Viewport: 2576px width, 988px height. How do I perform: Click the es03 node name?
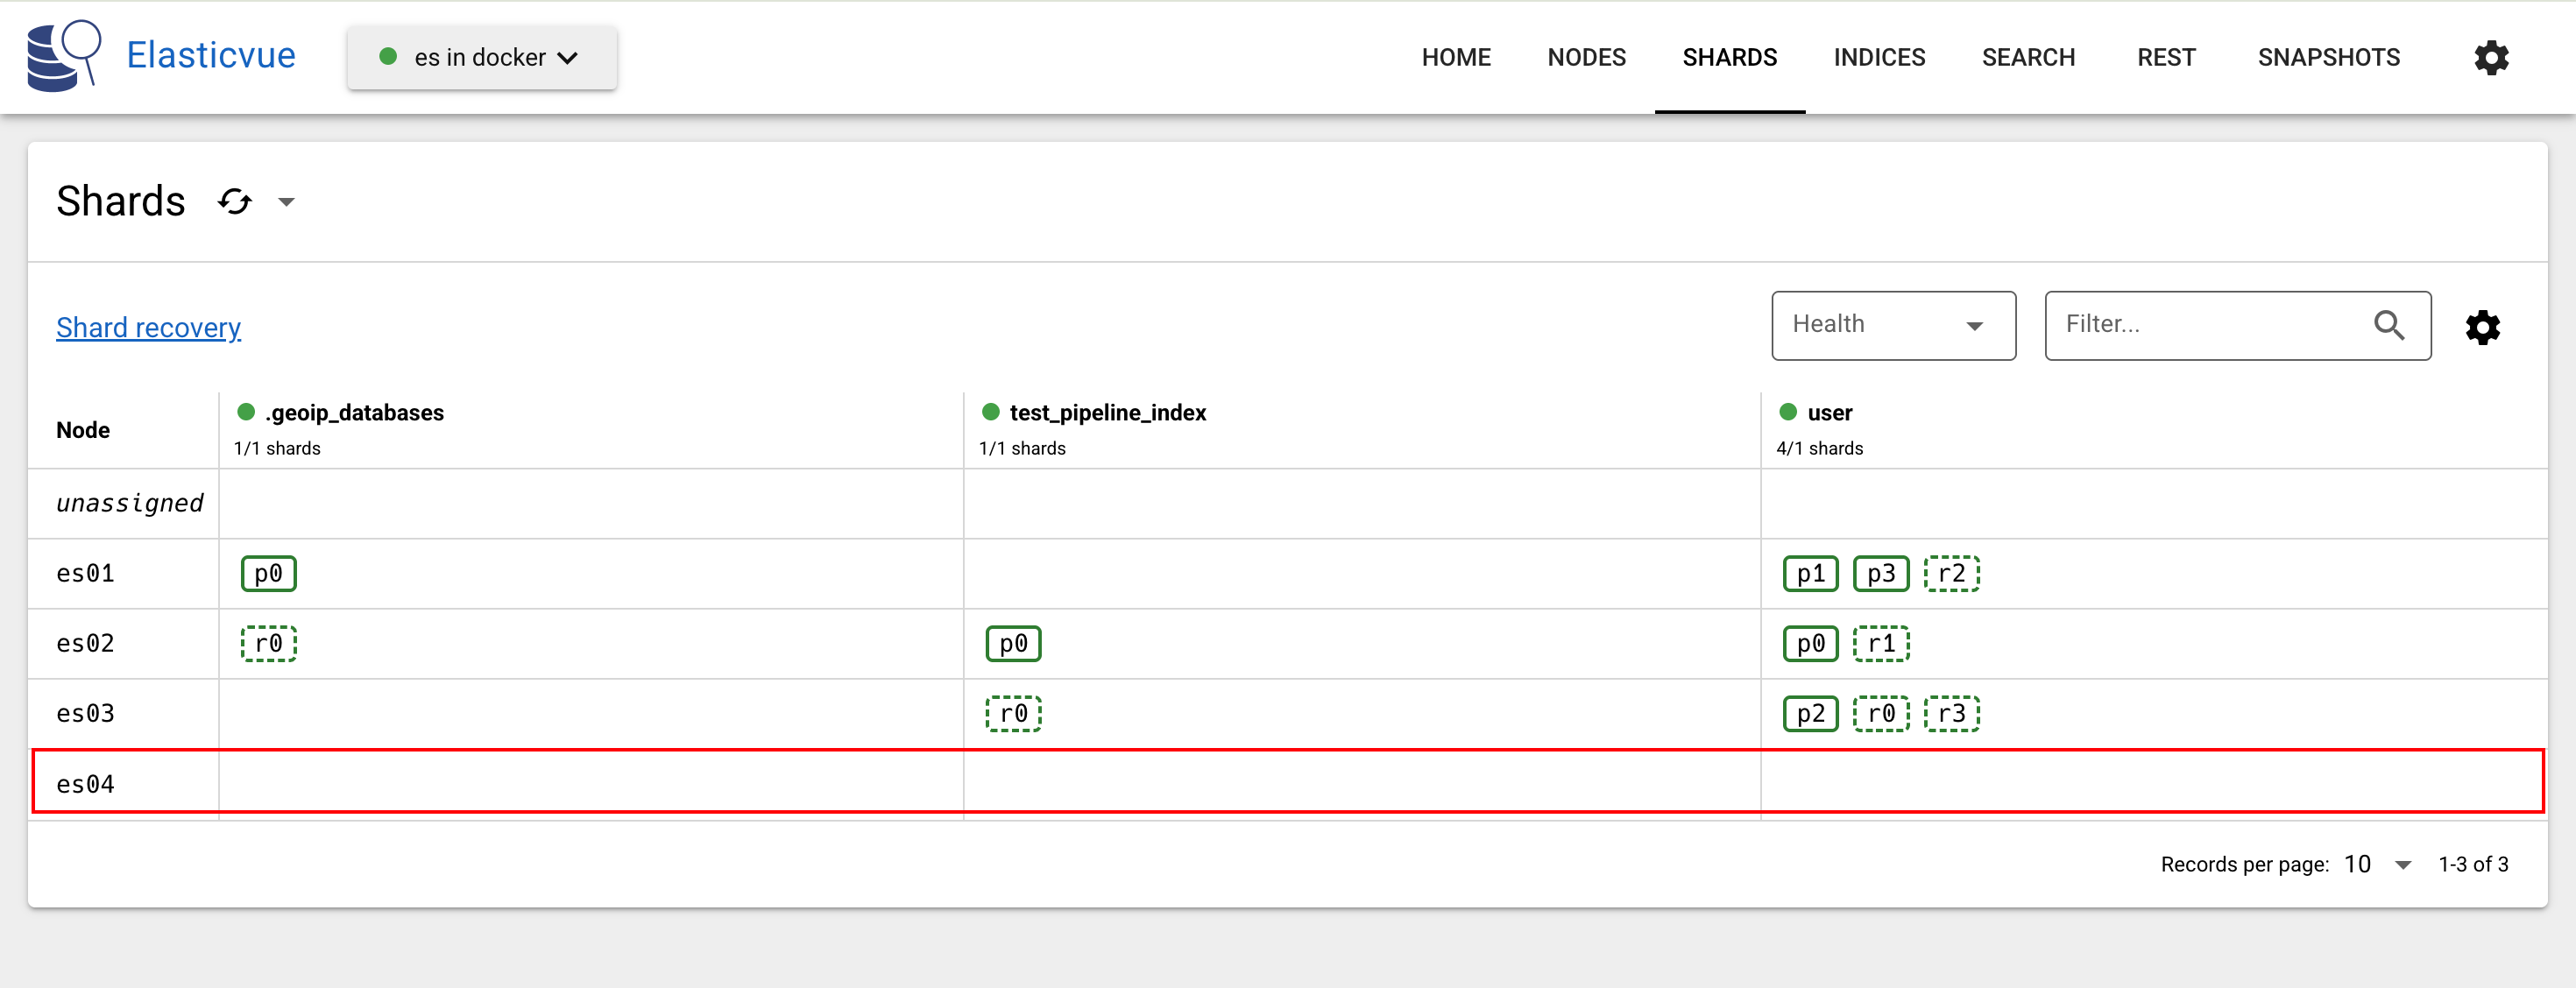coord(85,714)
